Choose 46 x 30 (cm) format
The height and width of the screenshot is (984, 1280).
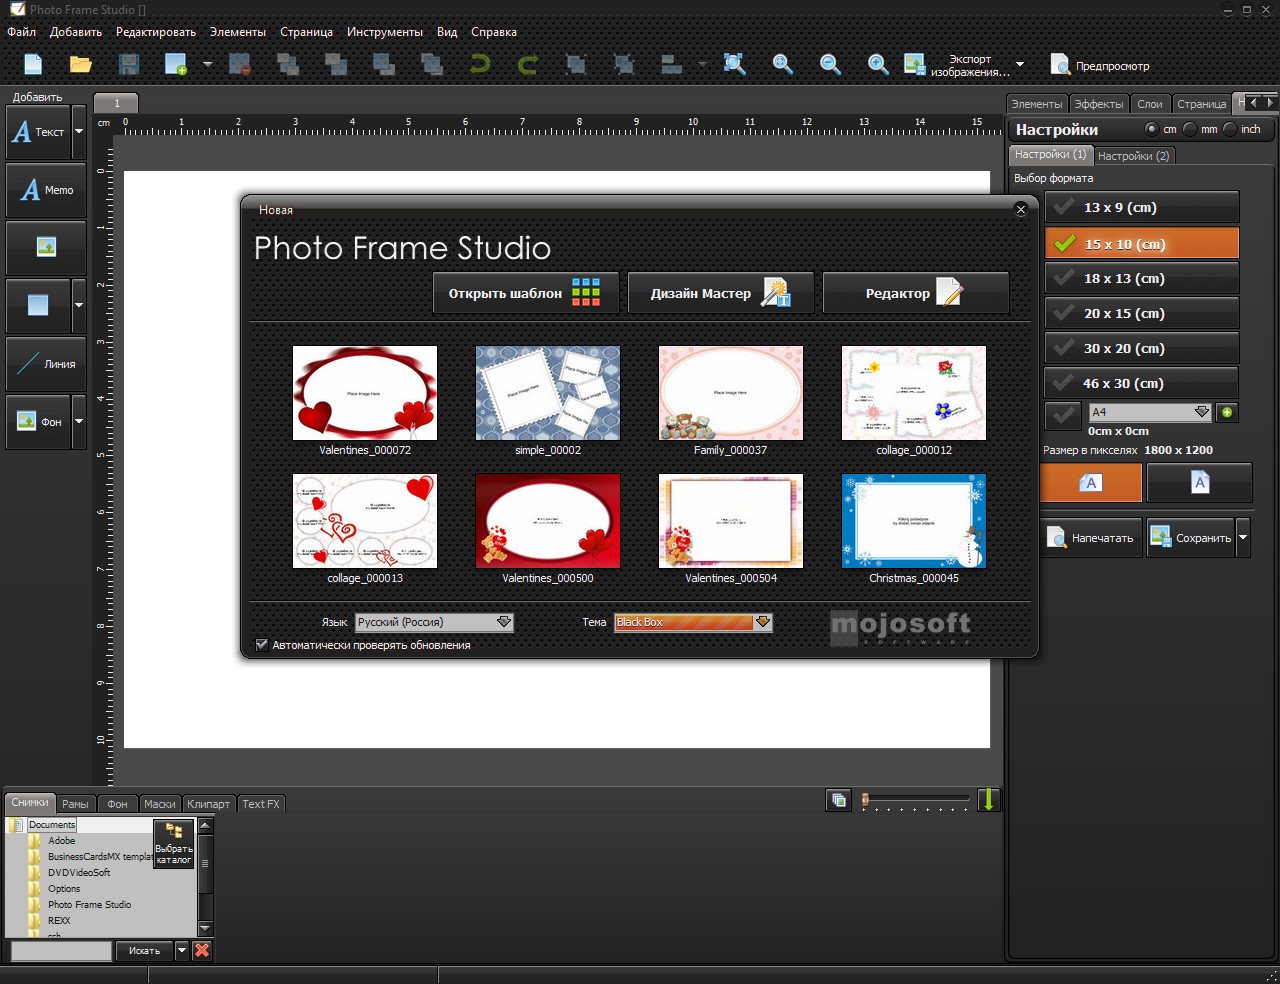(1141, 383)
